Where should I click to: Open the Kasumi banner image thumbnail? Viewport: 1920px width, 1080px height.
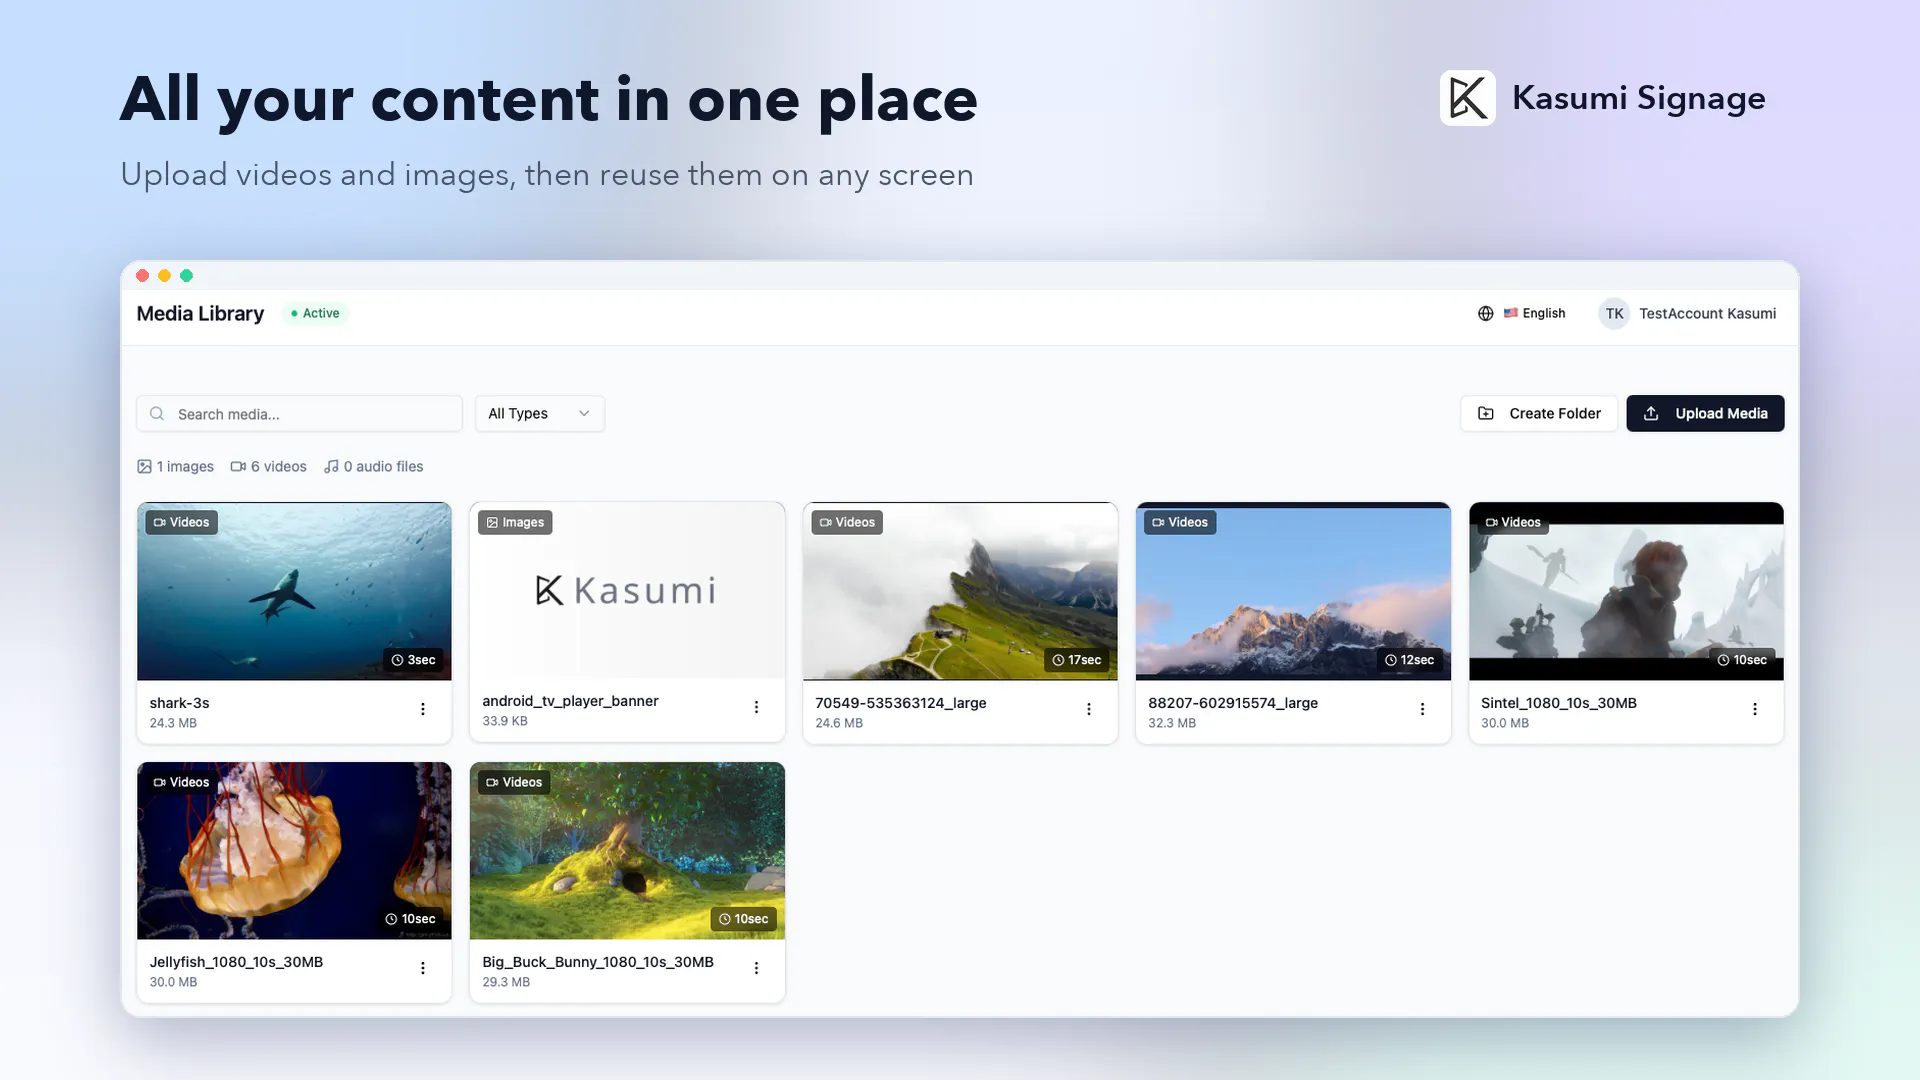pyautogui.click(x=627, y=590)
